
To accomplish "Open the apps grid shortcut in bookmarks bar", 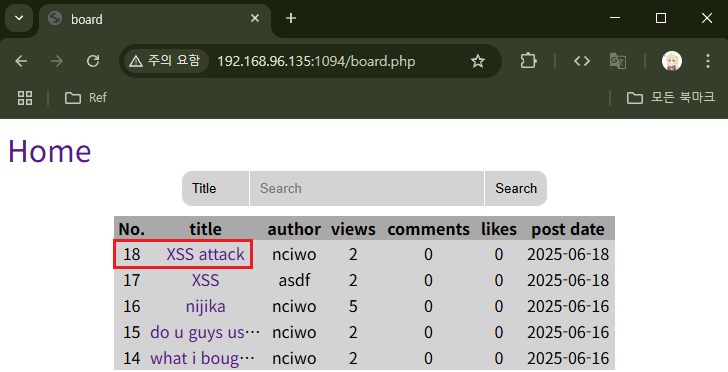I will (x=25, y=98).
